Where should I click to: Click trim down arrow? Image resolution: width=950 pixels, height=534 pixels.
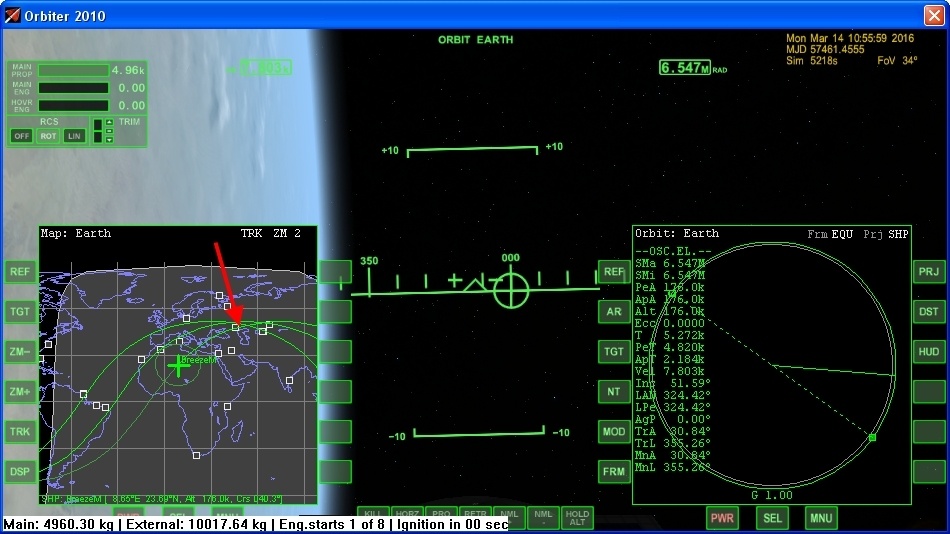(109, 139)
